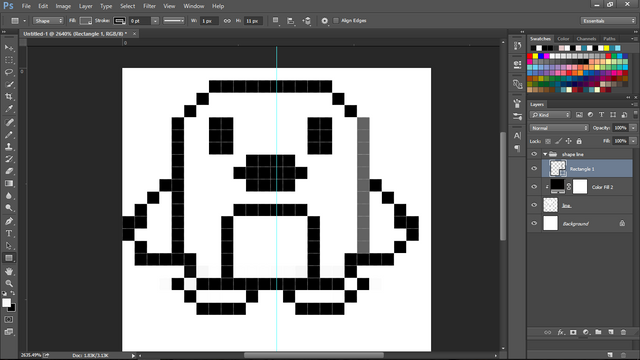Screen dimensions: 640x360
Task: Hide the Background layer
Action: pos(534,224)
